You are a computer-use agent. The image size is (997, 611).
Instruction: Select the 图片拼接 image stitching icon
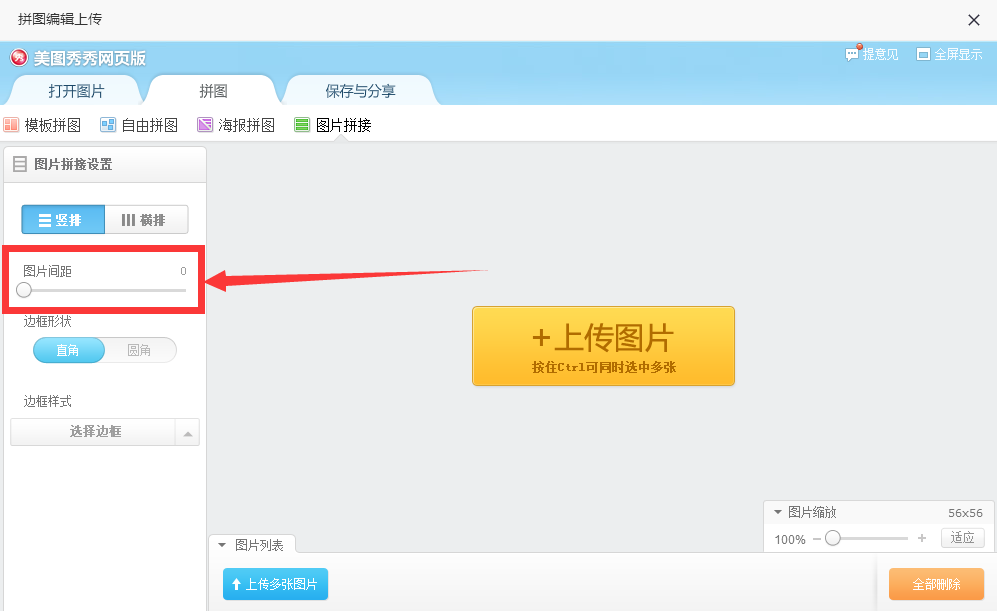tap(302, 125)
